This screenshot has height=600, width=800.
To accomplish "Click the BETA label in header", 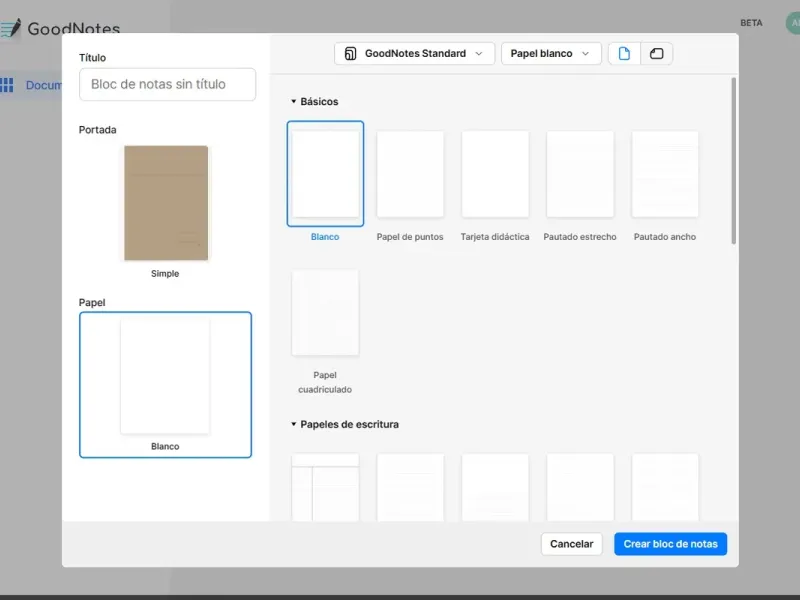I will [751, 23].
